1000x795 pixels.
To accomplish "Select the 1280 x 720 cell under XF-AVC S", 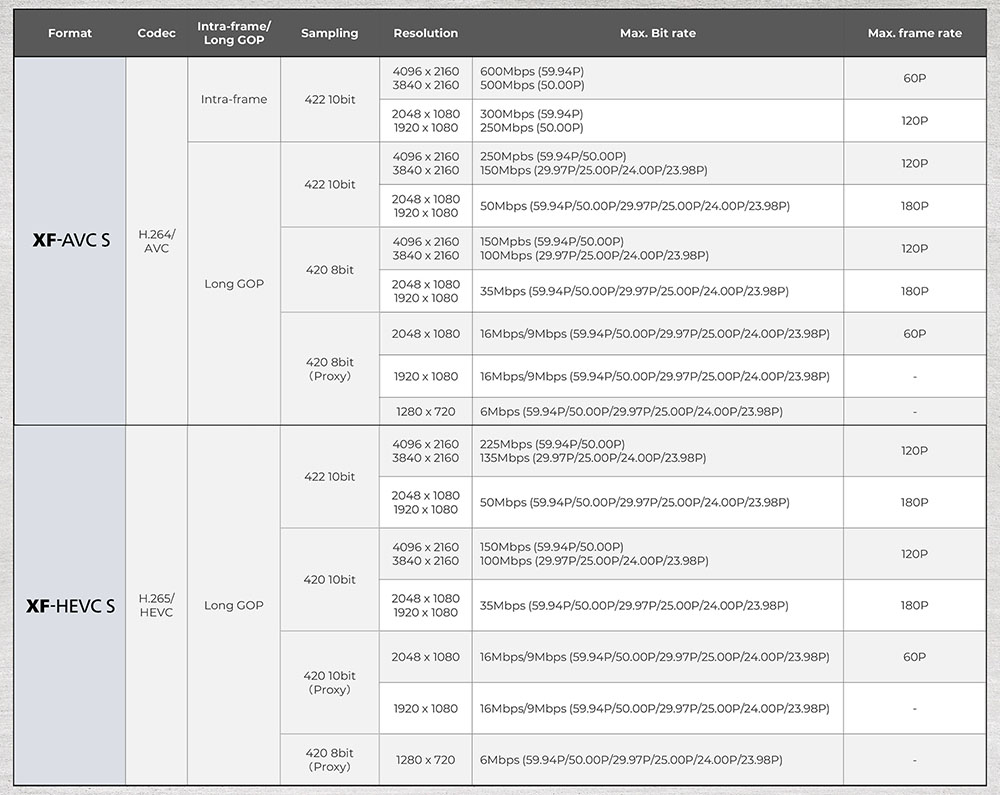I will [425, 411].
